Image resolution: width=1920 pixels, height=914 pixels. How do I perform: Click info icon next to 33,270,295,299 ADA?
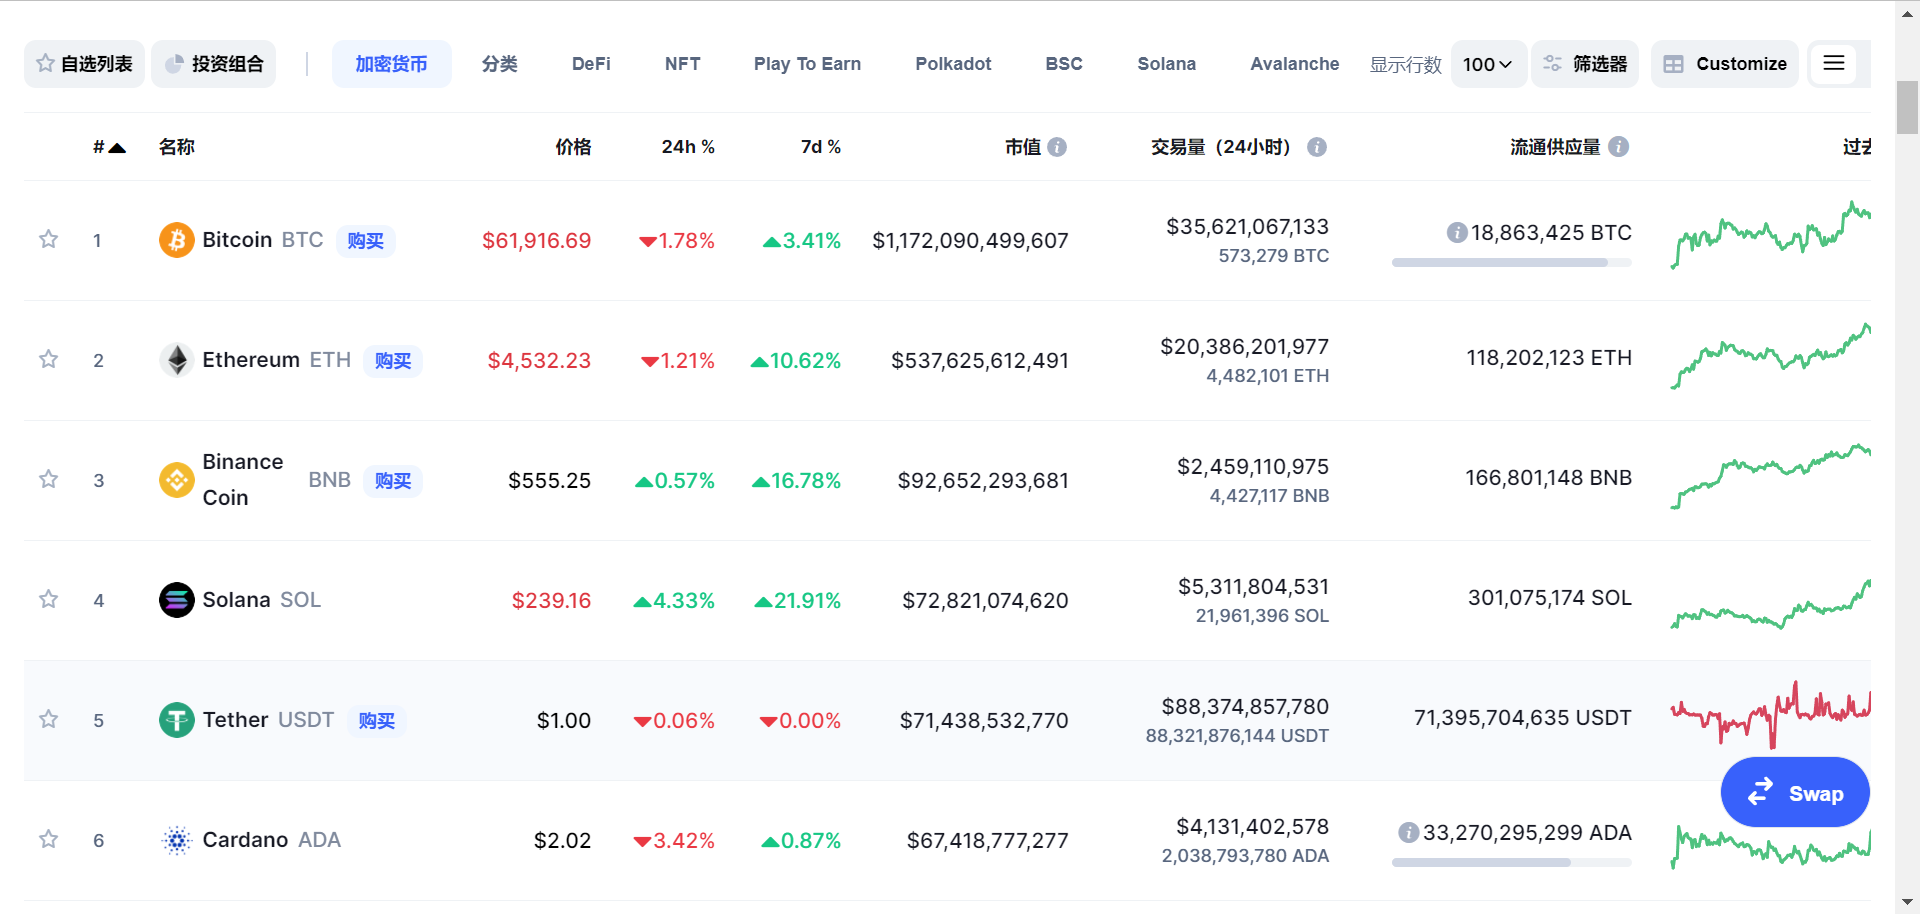click(1409, 833)
